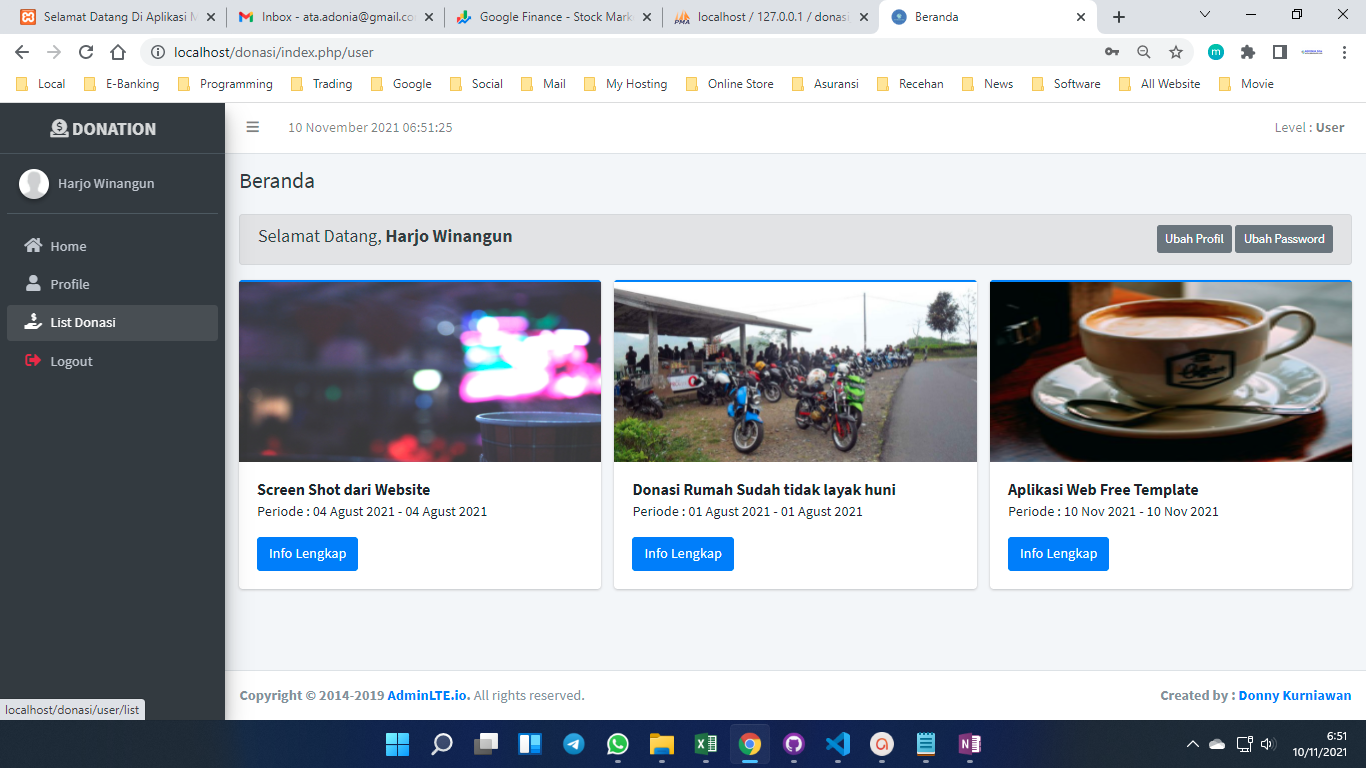Expand the Programming bookmarks folder
Screen dimensions: 1366x768
(x=225, y=84)
